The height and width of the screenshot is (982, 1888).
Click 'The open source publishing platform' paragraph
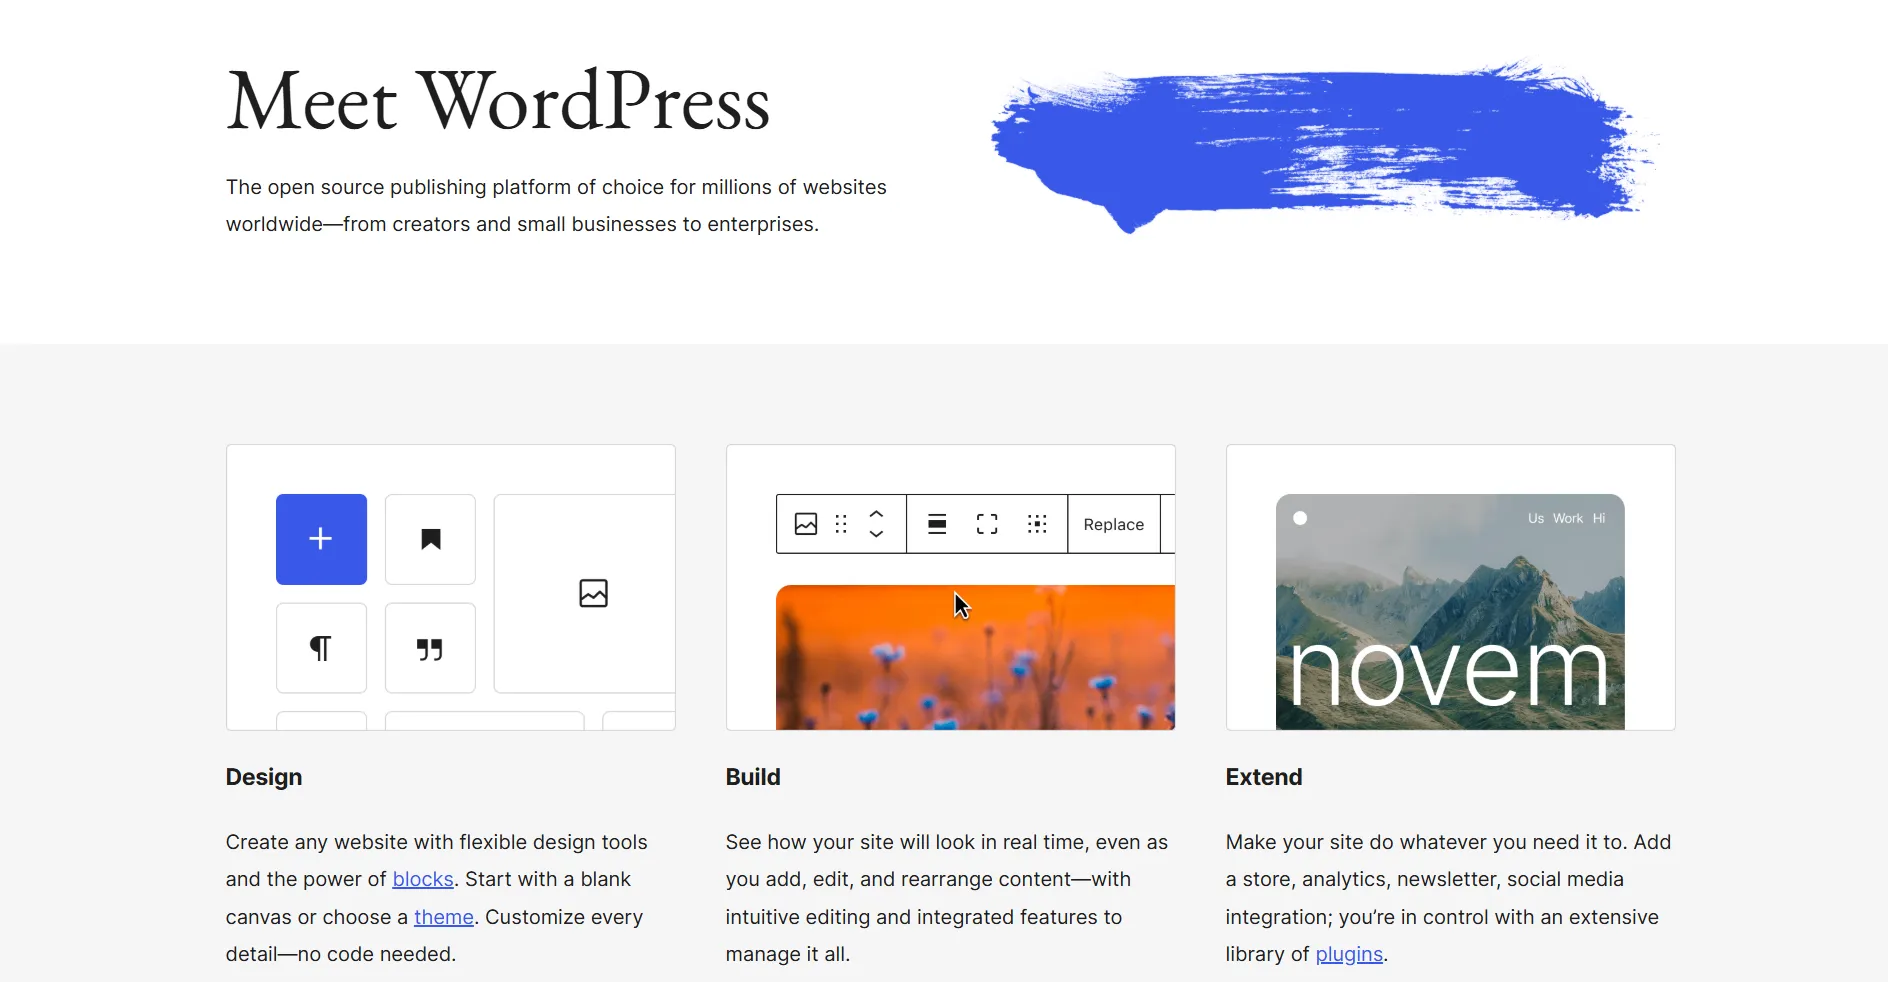(x=556, y=205)
